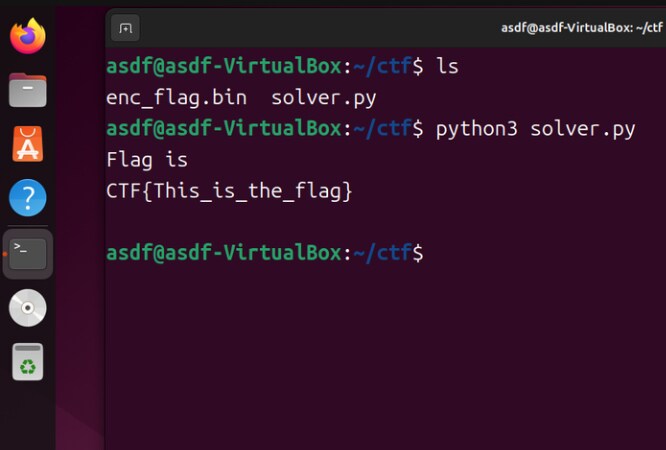Open Firefox from the dock
This screenshot has width=666, height=450.
pos(28,36)
